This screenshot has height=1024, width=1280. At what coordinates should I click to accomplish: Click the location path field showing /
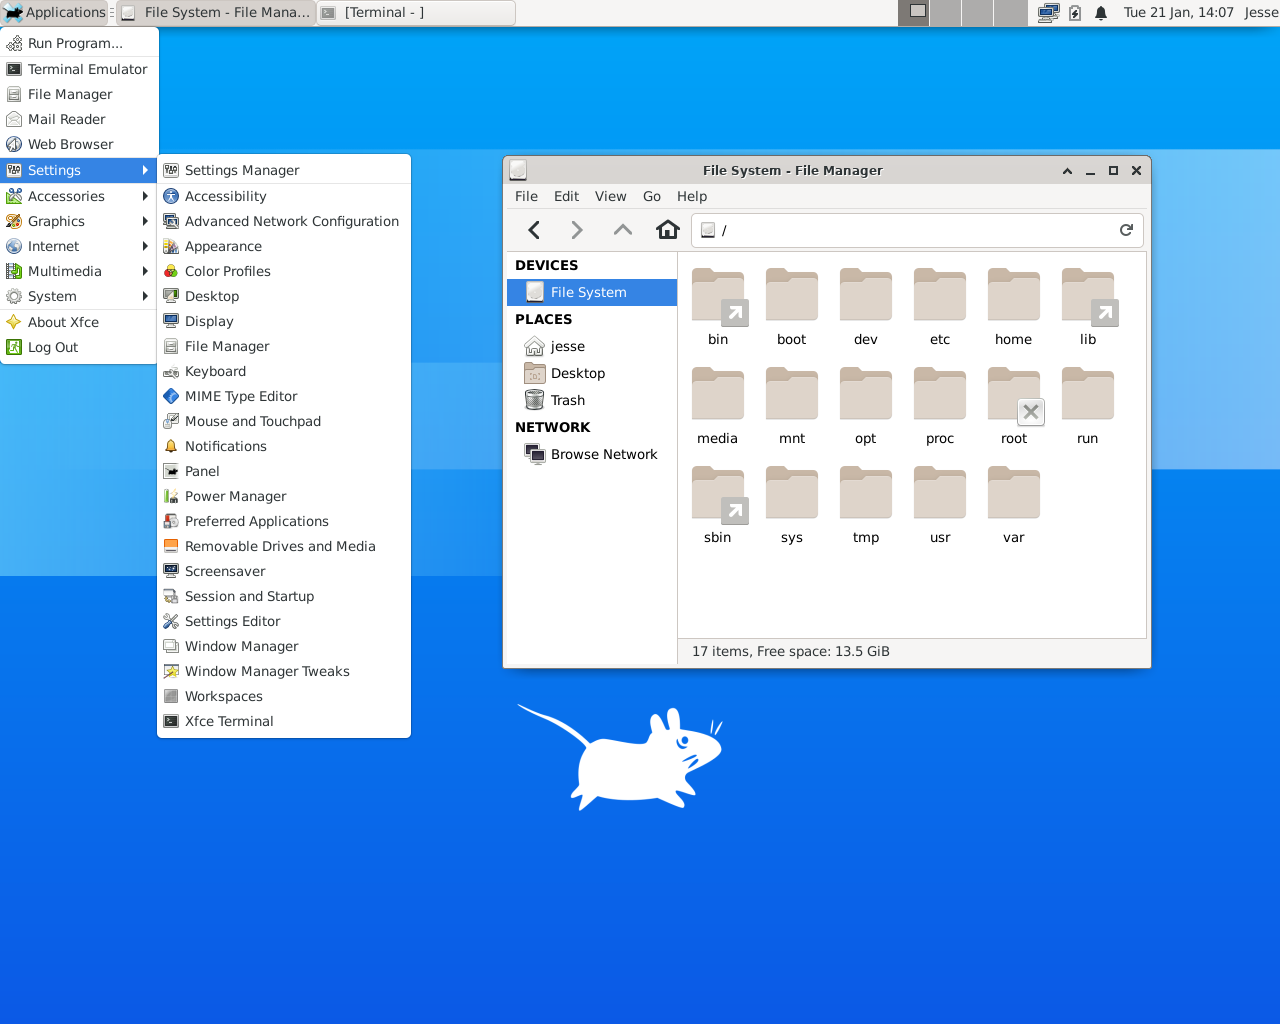pyautogui.click(x=917, y=230)
